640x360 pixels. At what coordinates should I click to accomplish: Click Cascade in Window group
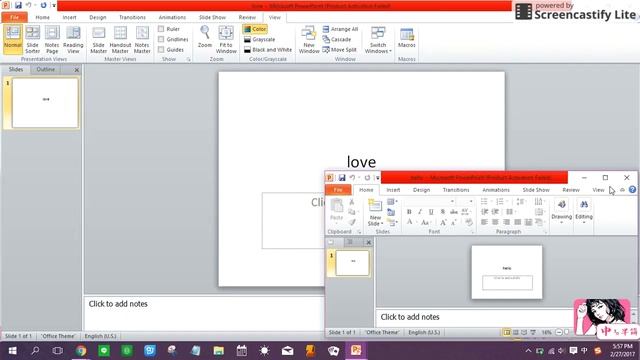[x=336, y=39]
